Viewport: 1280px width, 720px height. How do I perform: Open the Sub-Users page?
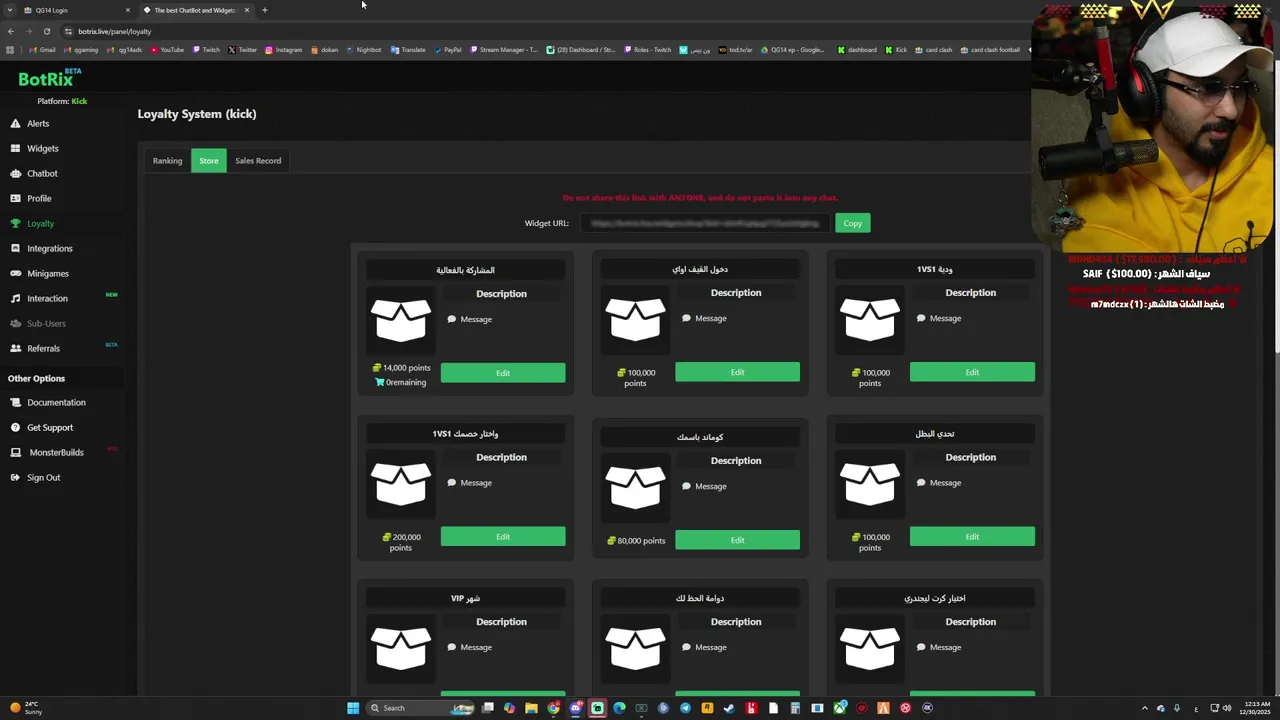[x=46, y=323]
